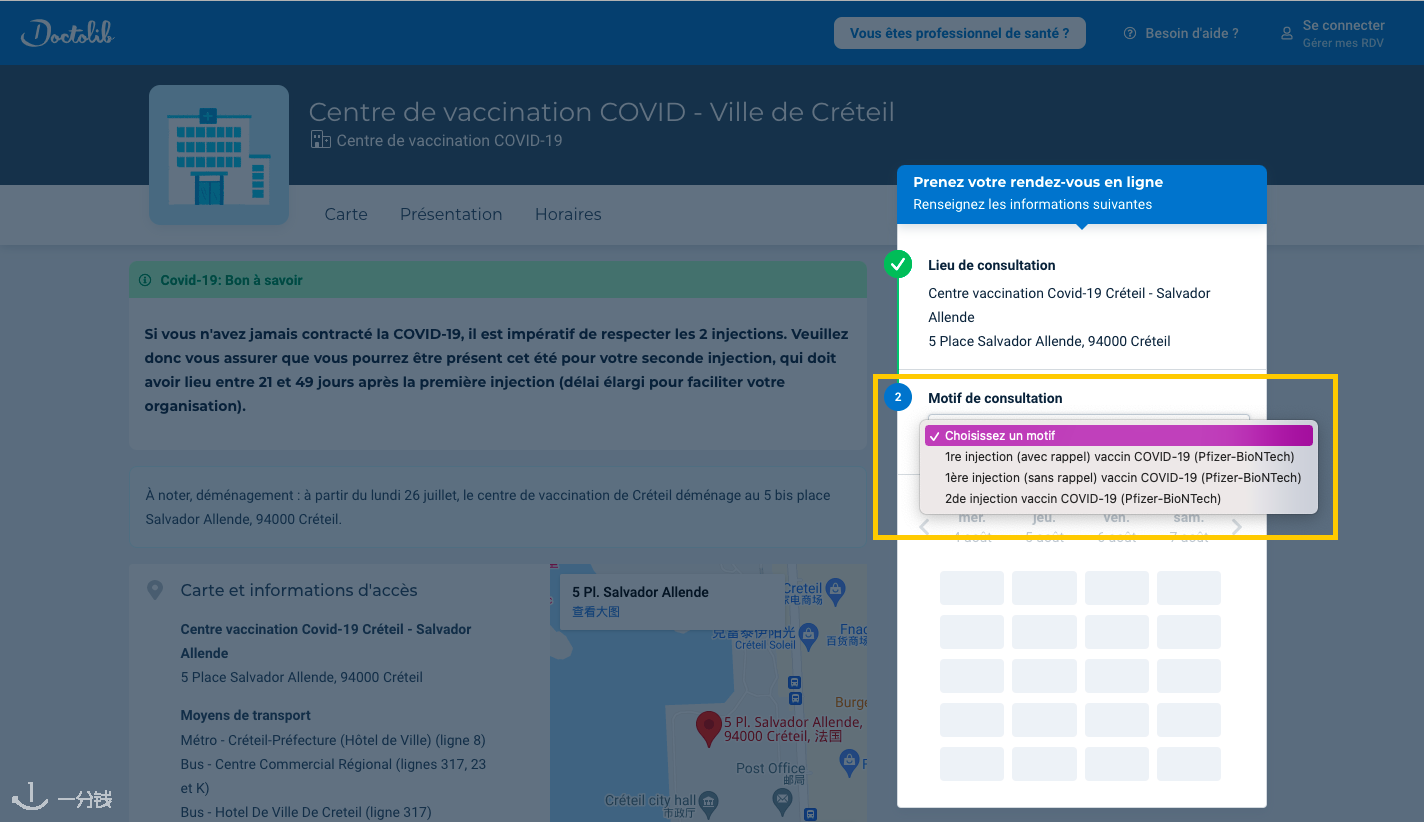Click Se connecter to manage appointments
The image size is (1424, 822).
1333,33
